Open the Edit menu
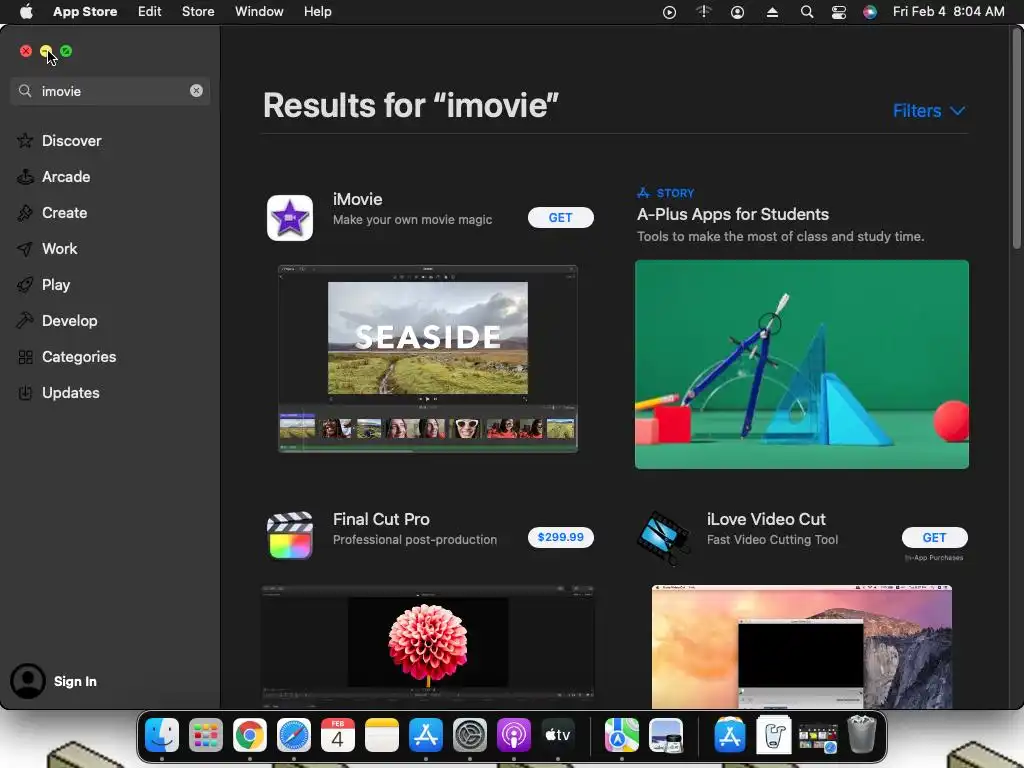The image size is (1024, 768). click(x=150, y=12)
